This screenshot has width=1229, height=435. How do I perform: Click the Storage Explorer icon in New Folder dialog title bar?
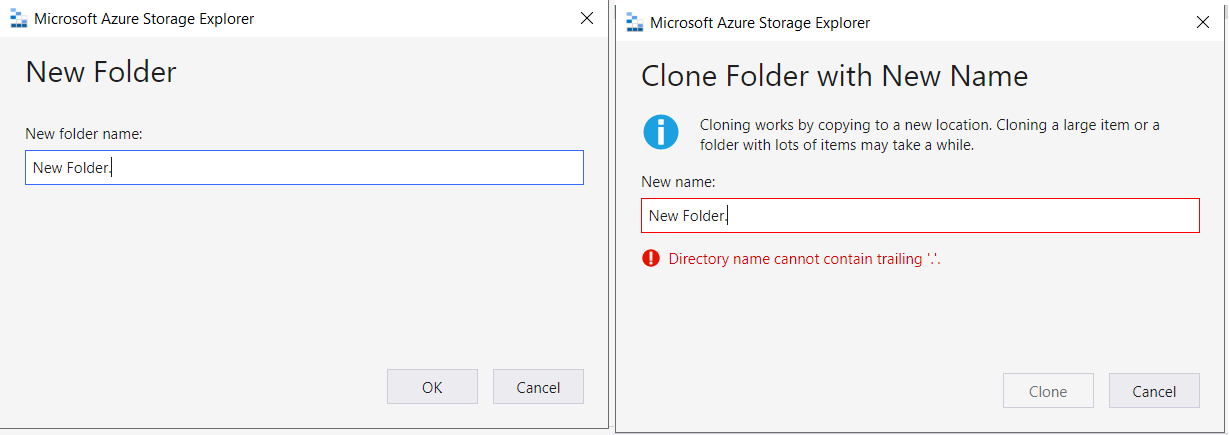18,19
